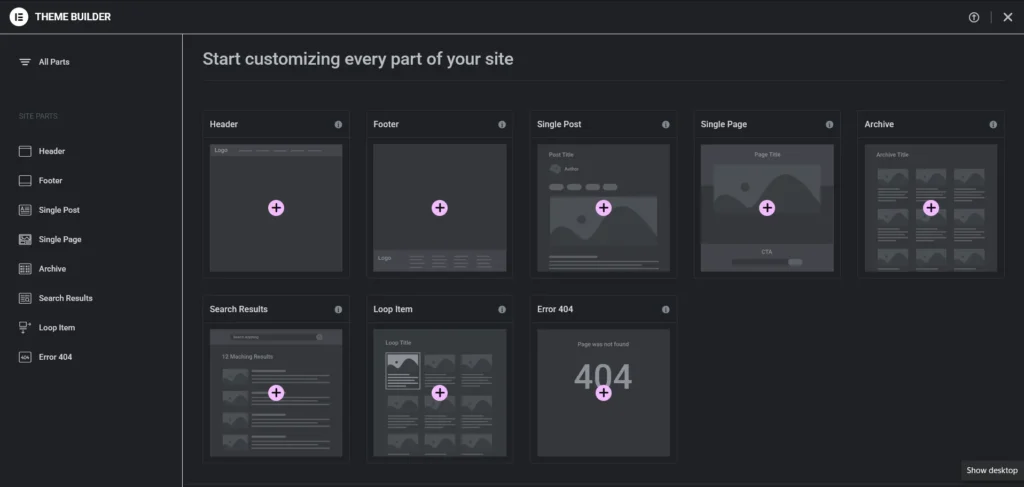Click the Header icon in the sidebar

[25, 151]
